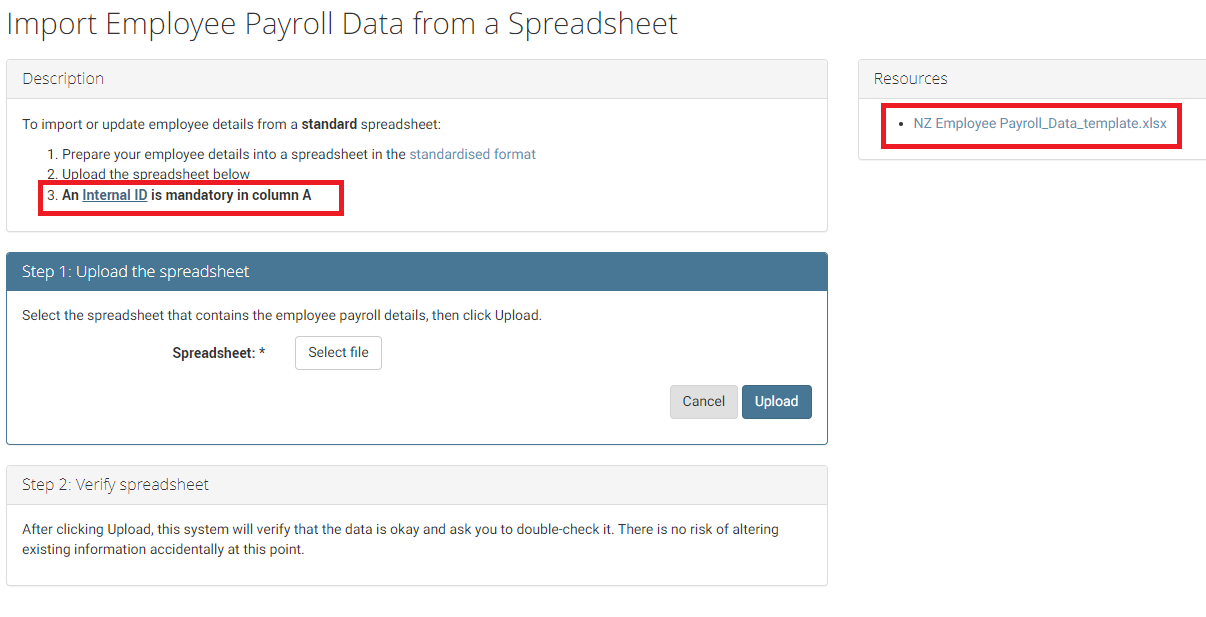Click the required asterisk beside Spreadsheet
1206x617 pixels.
coord(262,353)
